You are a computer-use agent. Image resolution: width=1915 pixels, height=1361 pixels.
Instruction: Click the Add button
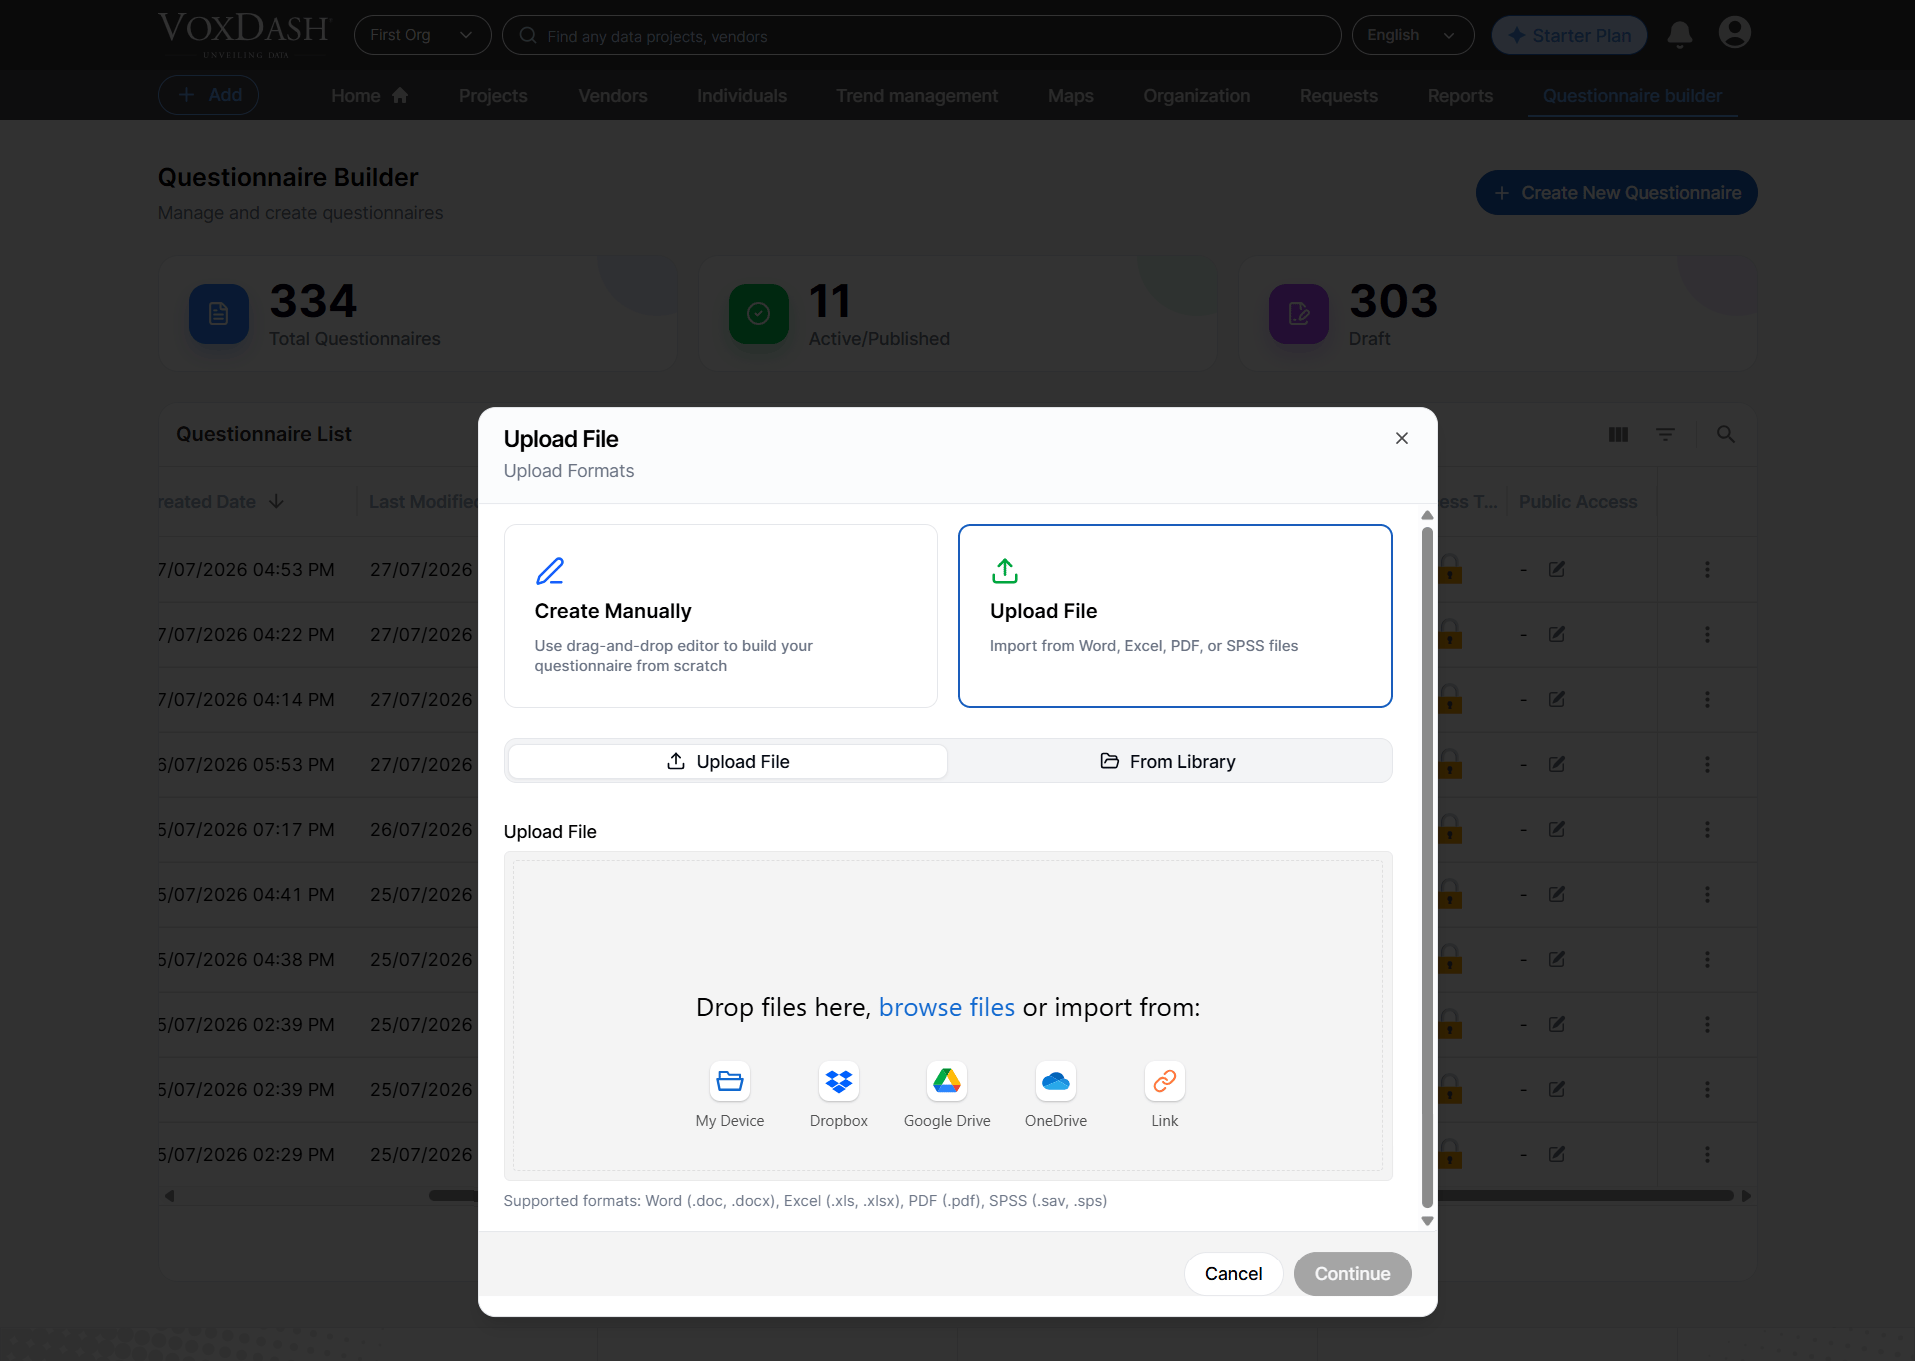pyautogui.click(x=208, y=95)
